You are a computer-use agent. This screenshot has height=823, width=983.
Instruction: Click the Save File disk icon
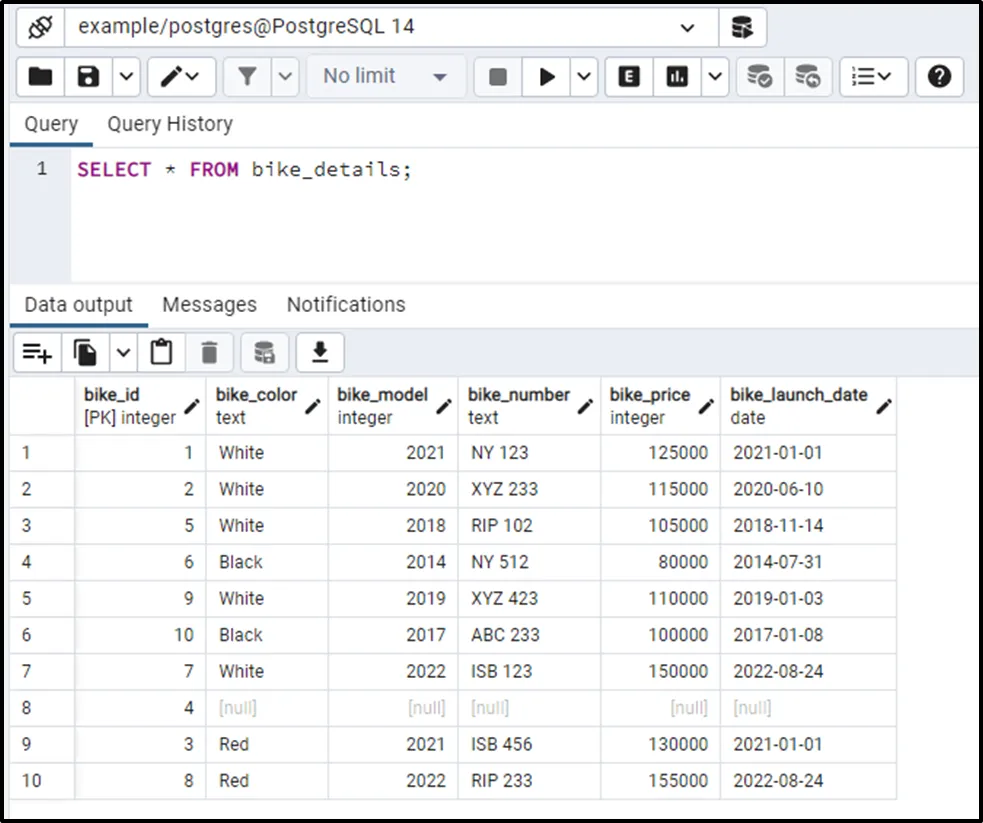point(89,77)
